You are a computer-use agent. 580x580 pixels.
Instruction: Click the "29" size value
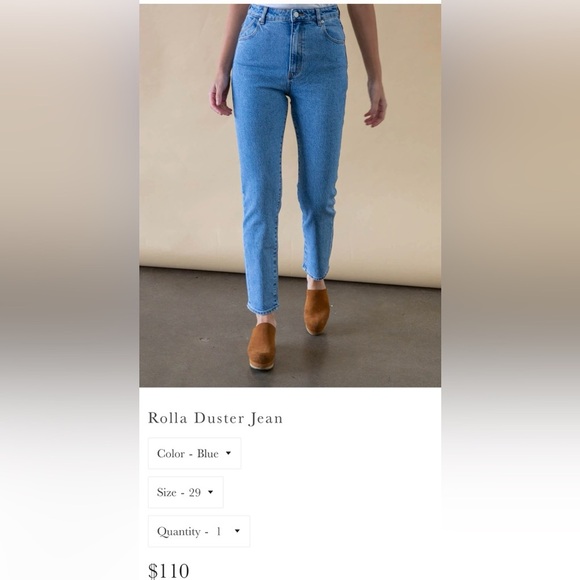(195, 492)
